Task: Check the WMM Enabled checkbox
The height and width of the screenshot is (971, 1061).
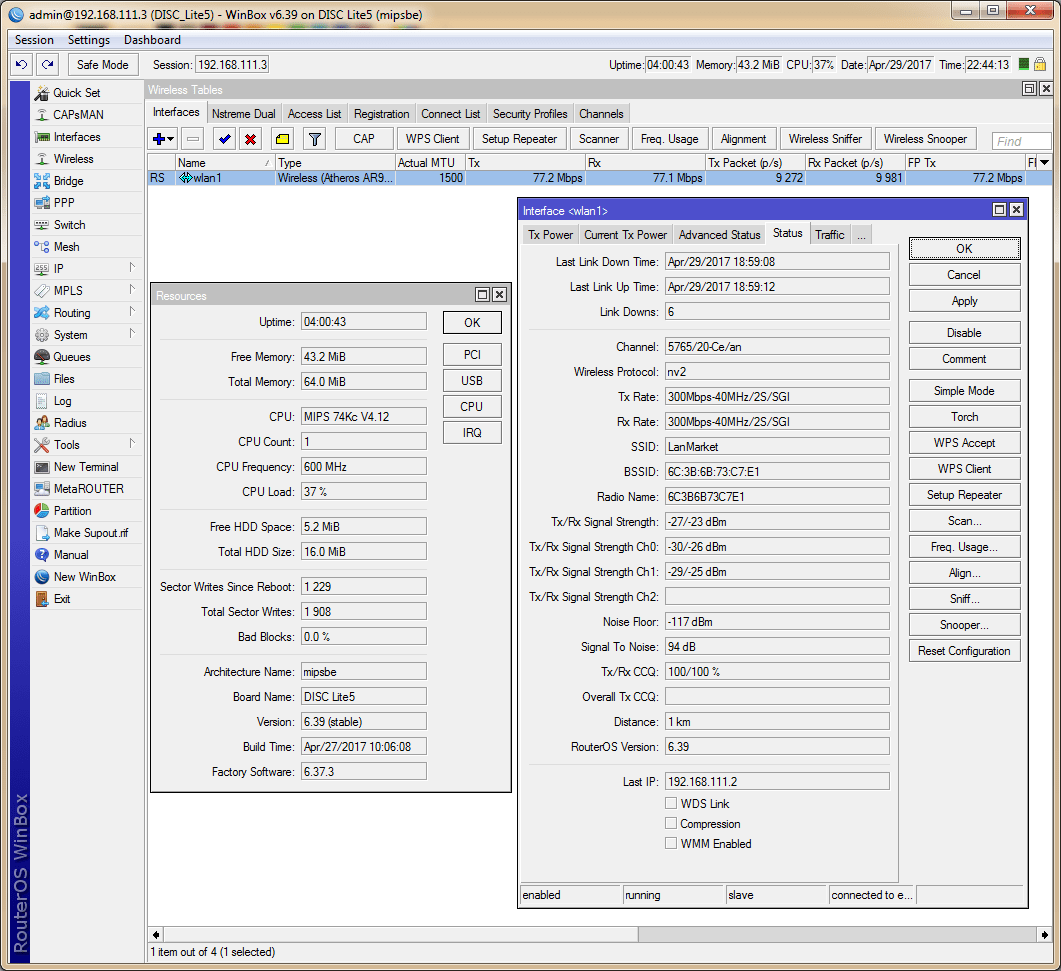Action: (x=671, y=844)
